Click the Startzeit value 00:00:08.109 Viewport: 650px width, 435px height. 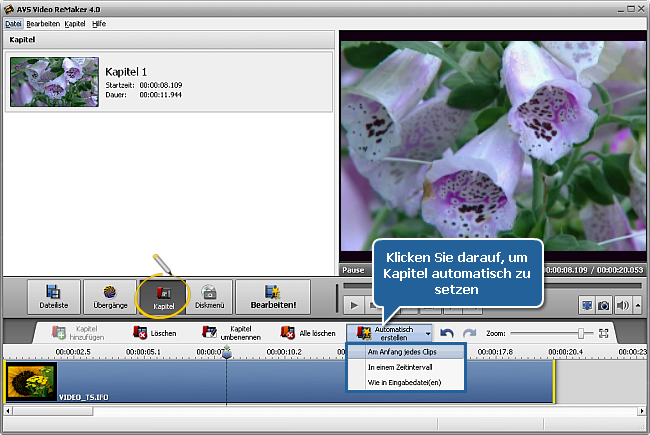tap(161, 85)
